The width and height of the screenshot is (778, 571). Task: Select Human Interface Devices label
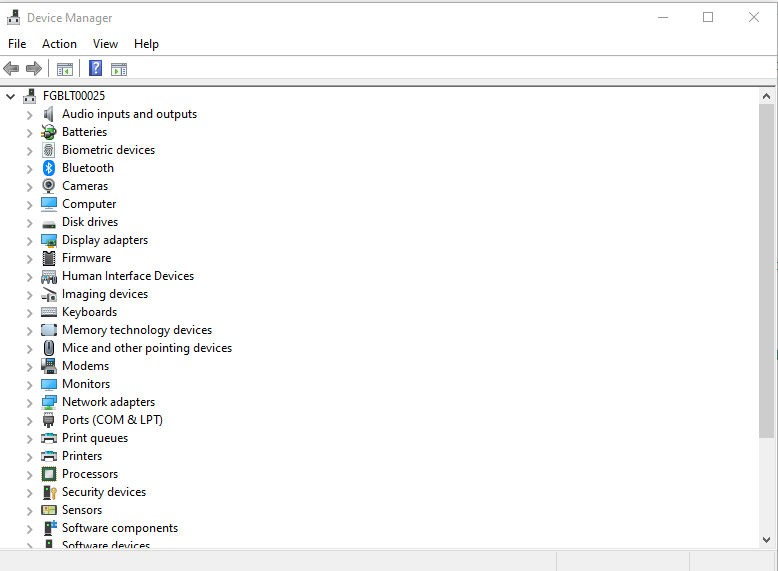click(x=128, y=276)
